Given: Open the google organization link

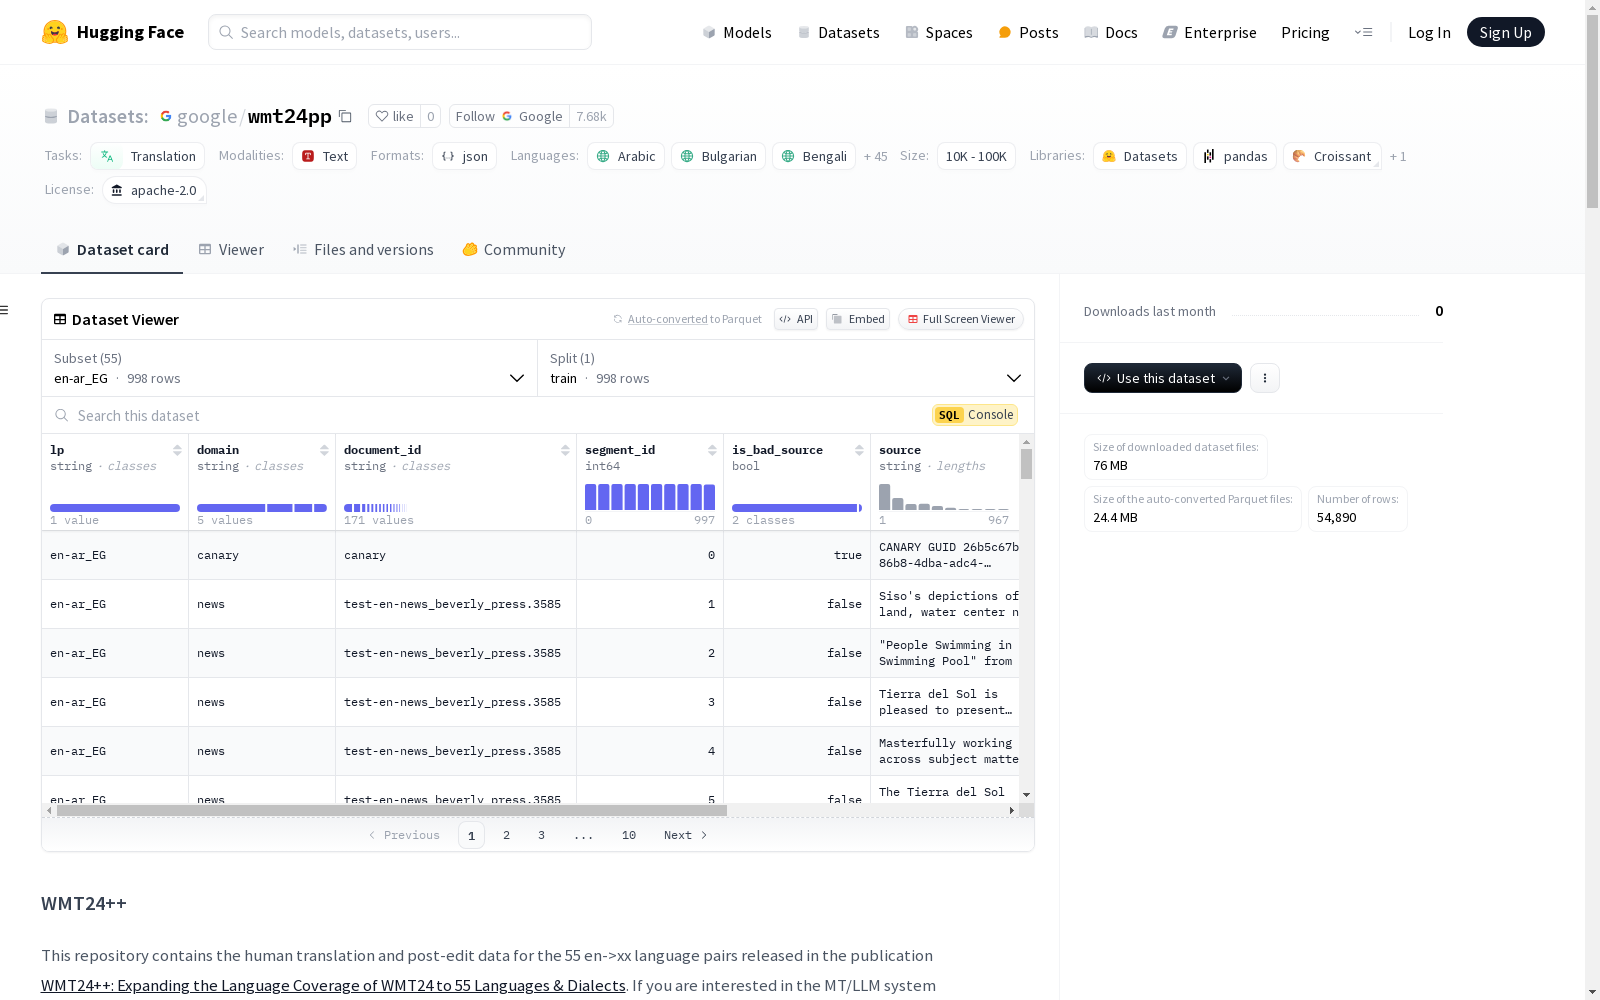Looking at the screenshot, I should click(x=207, y=116).
